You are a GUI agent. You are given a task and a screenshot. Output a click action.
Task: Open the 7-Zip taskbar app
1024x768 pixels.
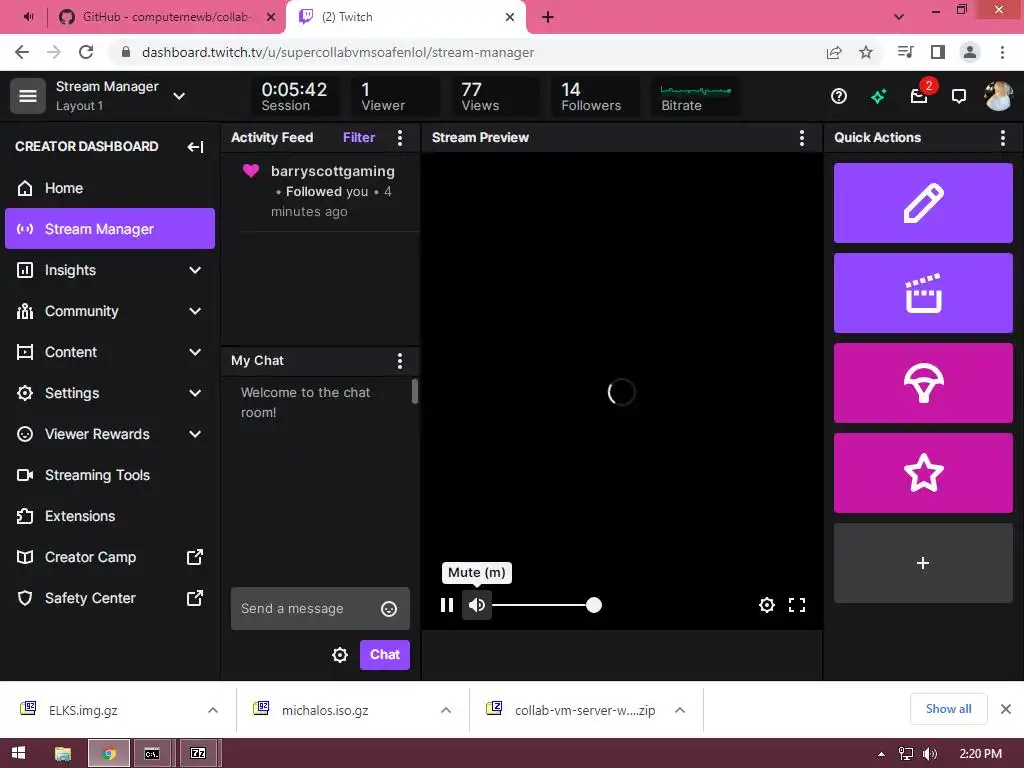[x=199, y=754]
